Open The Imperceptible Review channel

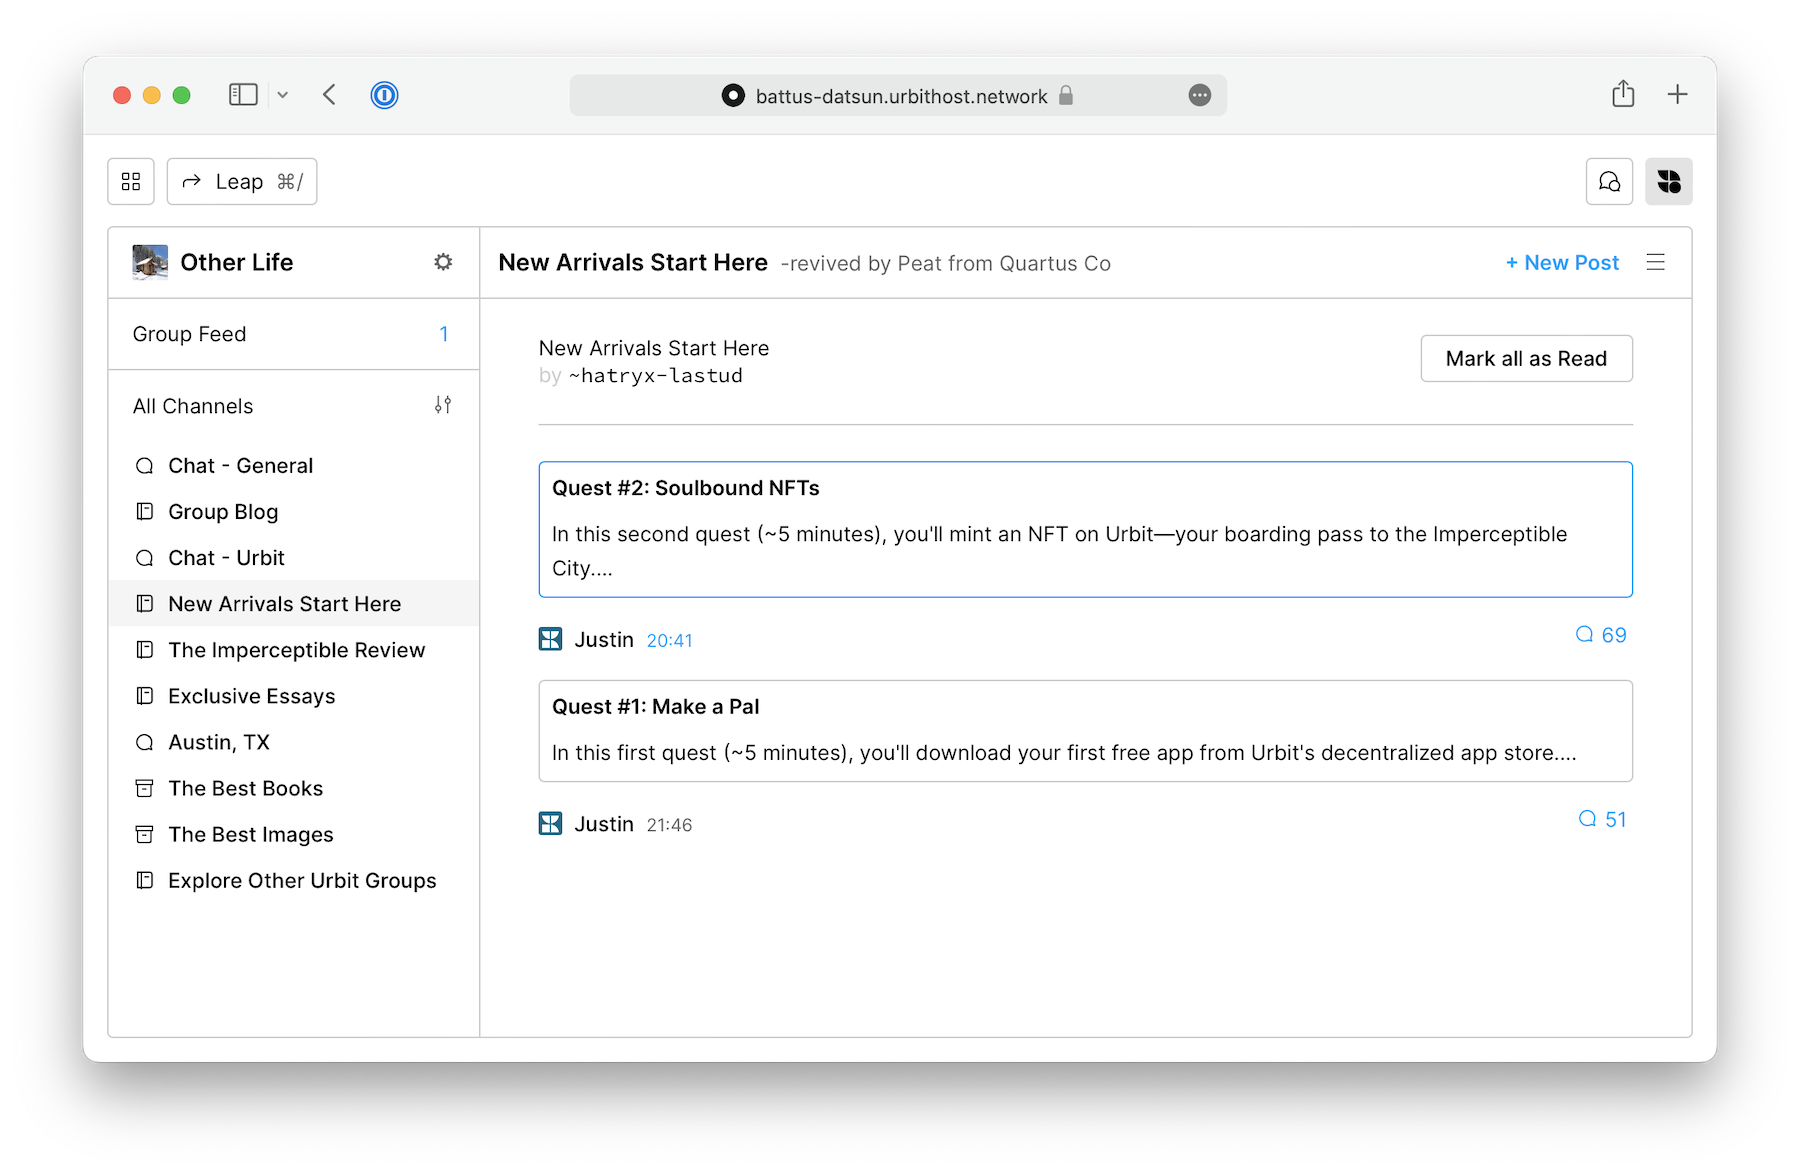pyautogui.click(x=294, y=650)
